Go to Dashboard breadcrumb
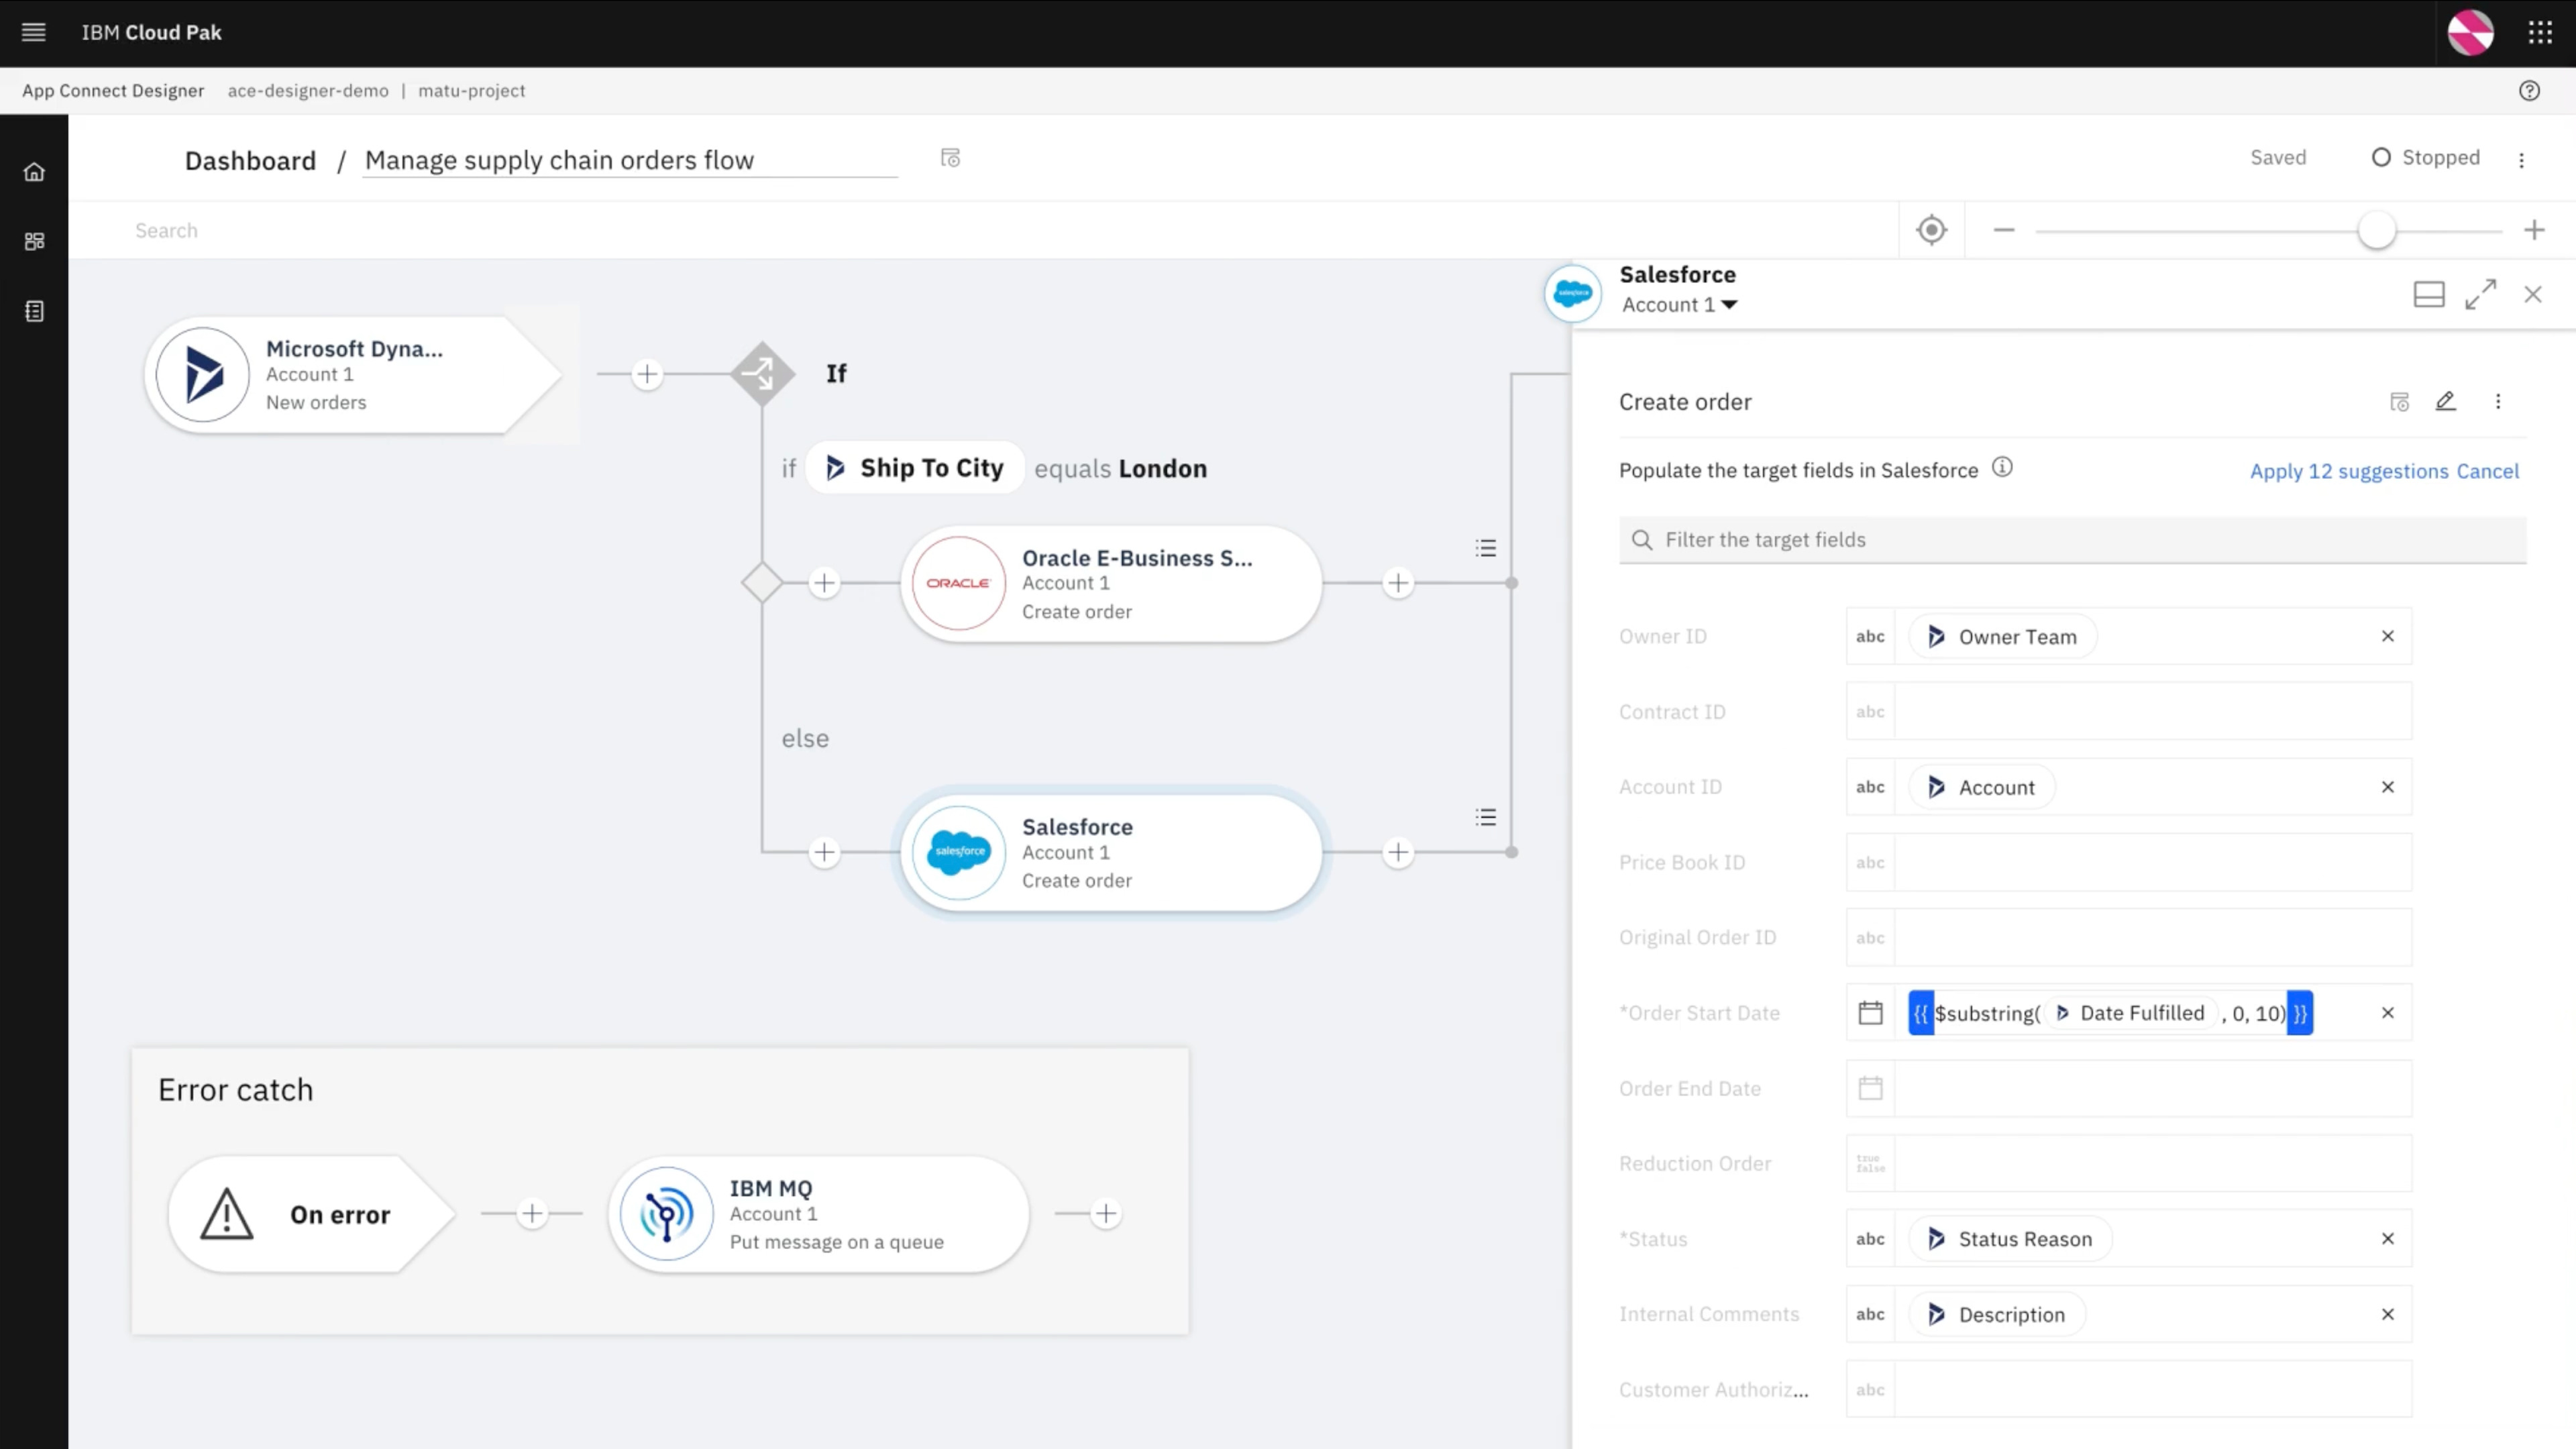The width and height of the screenshot is (2576, 1449). point(250,160)
